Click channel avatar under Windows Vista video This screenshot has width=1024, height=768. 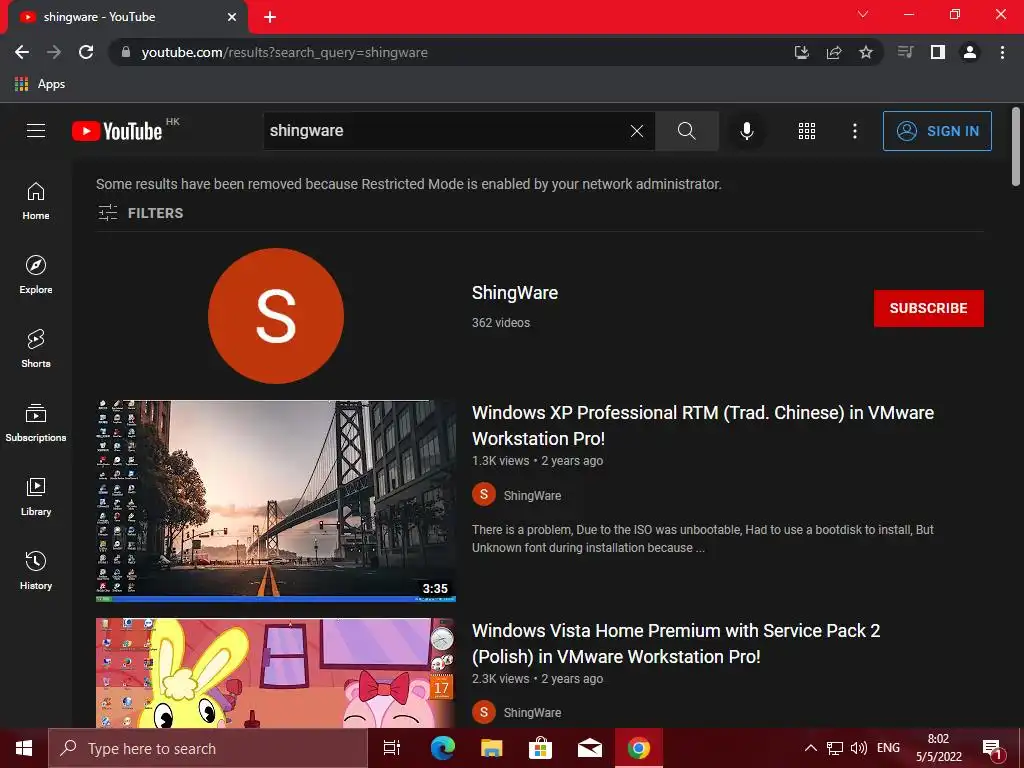(484, 712)
